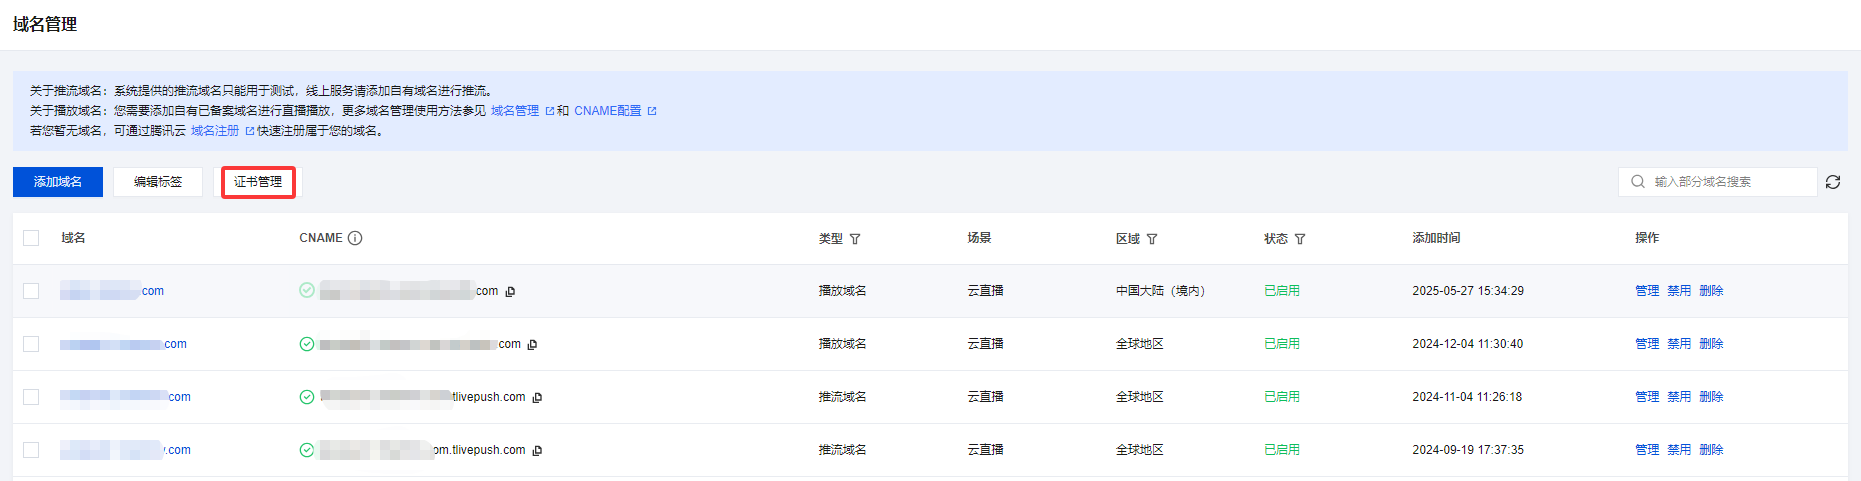Check the first domain row checkbox

click(x=31, y=291)
